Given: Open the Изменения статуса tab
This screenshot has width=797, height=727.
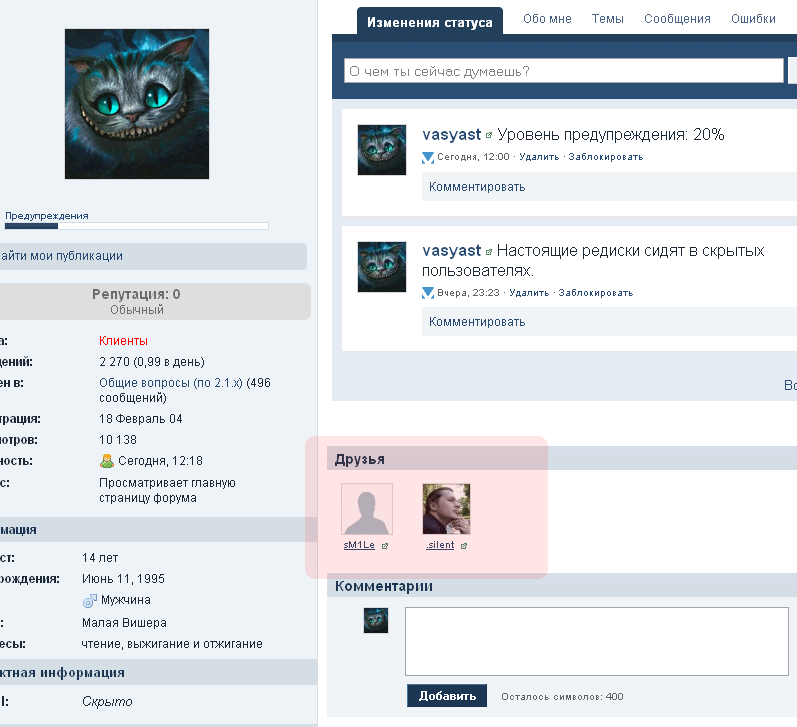Looking at the screenshot, I should coord(430,22).
